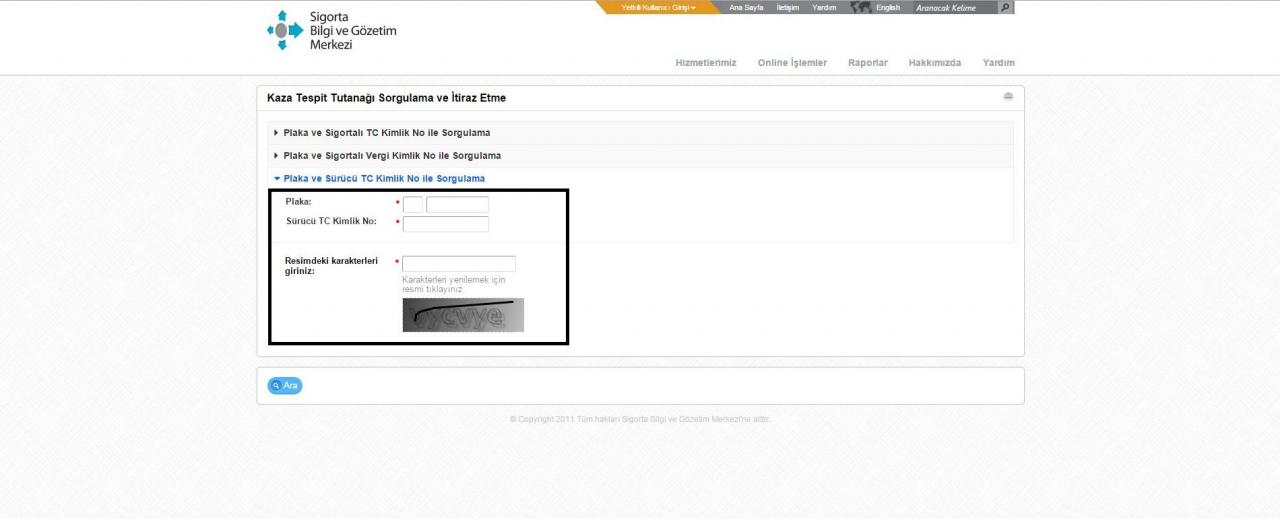Click the world map language icon

[860, 7]
